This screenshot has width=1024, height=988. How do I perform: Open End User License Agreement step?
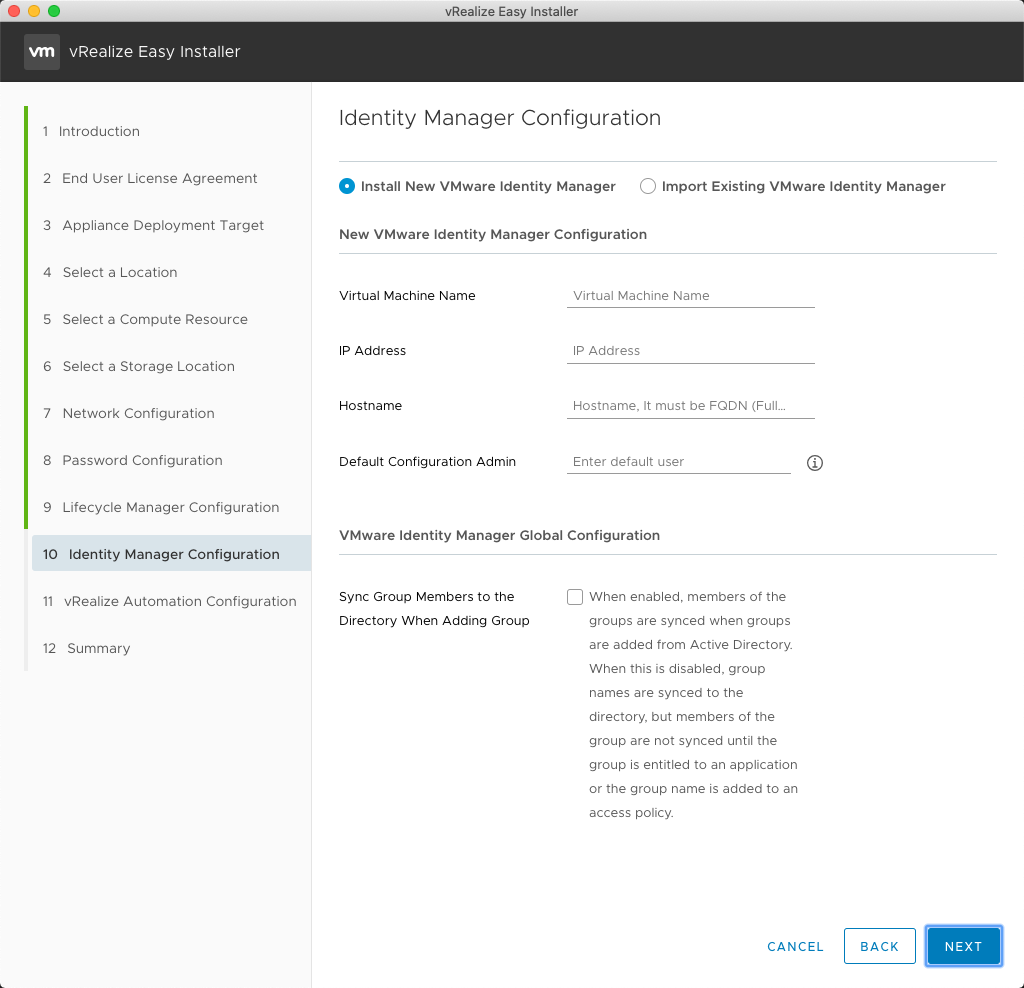150,178
